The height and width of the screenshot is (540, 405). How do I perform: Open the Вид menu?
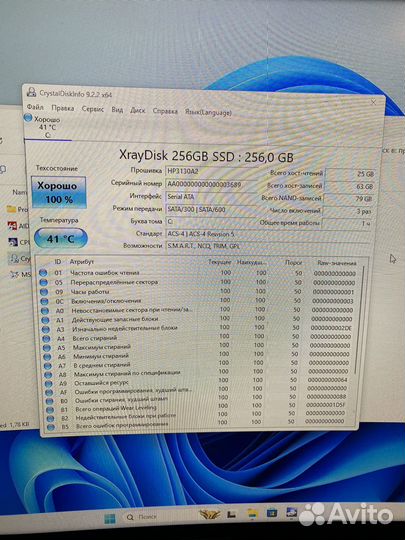point(117,110)
